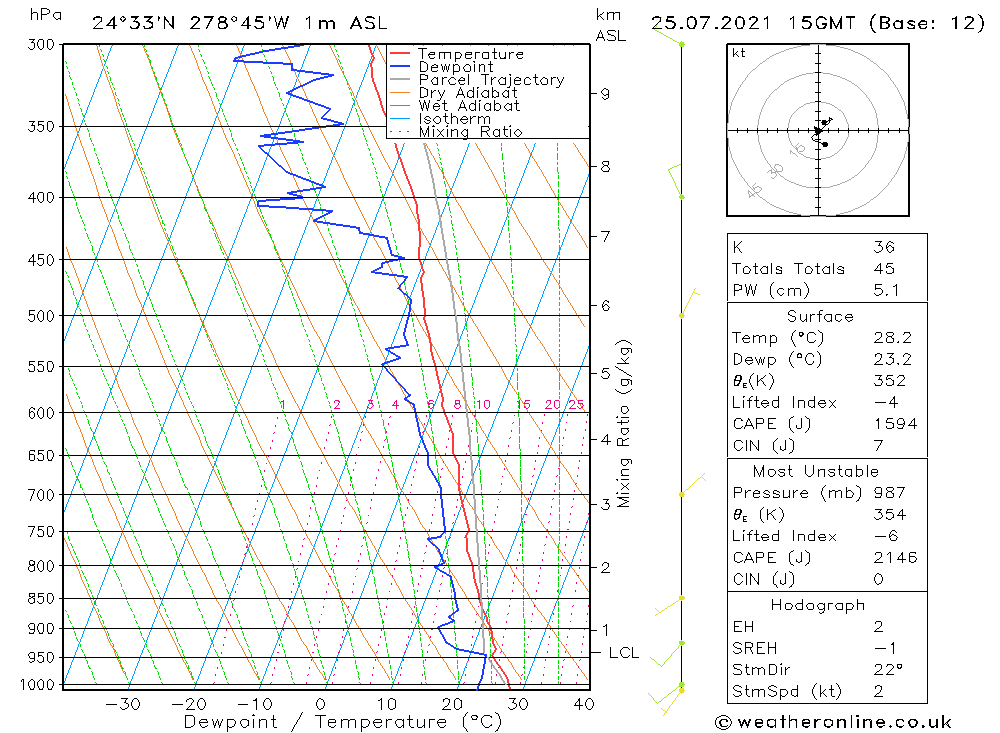
Task: Click the surface Lifted Index value -4
Action: pyautogui.click(x=886, y=403)
